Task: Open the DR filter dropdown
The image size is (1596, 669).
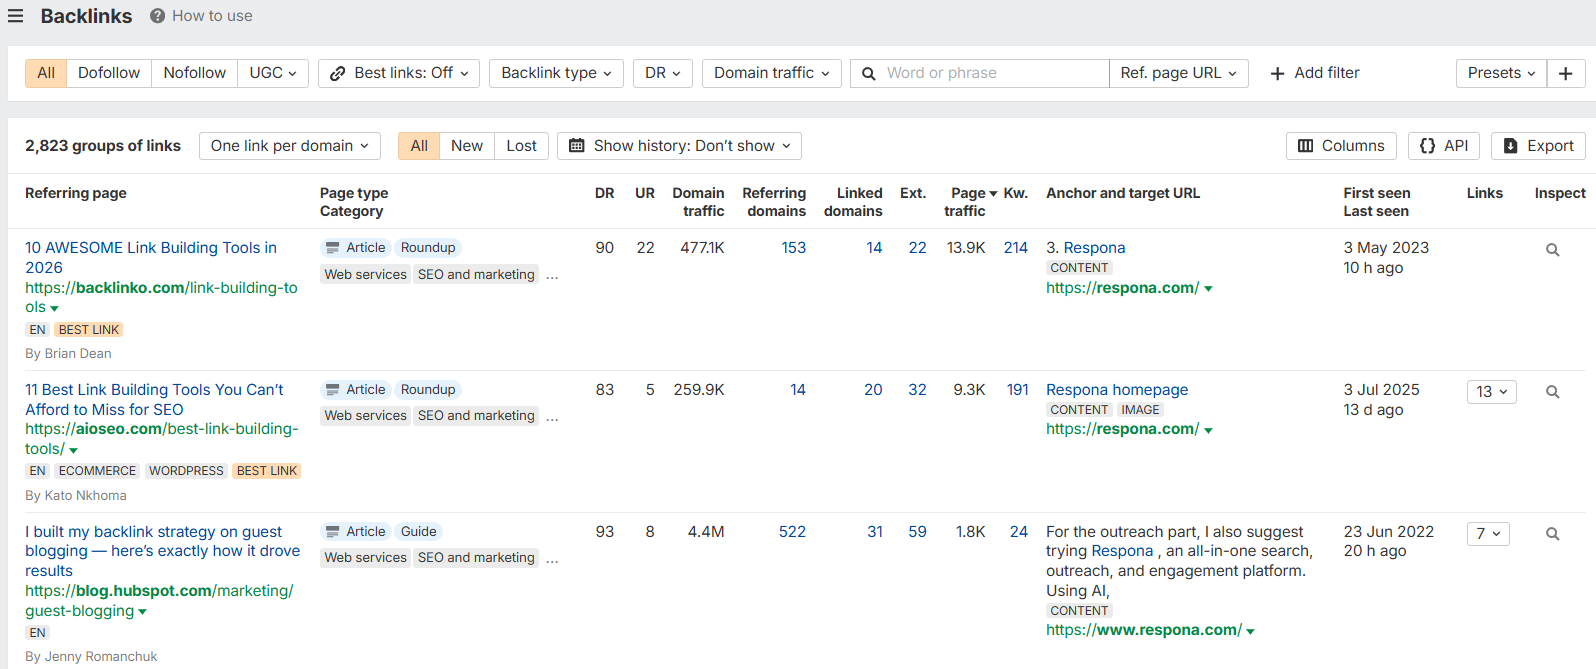Action: pos(663,73)
